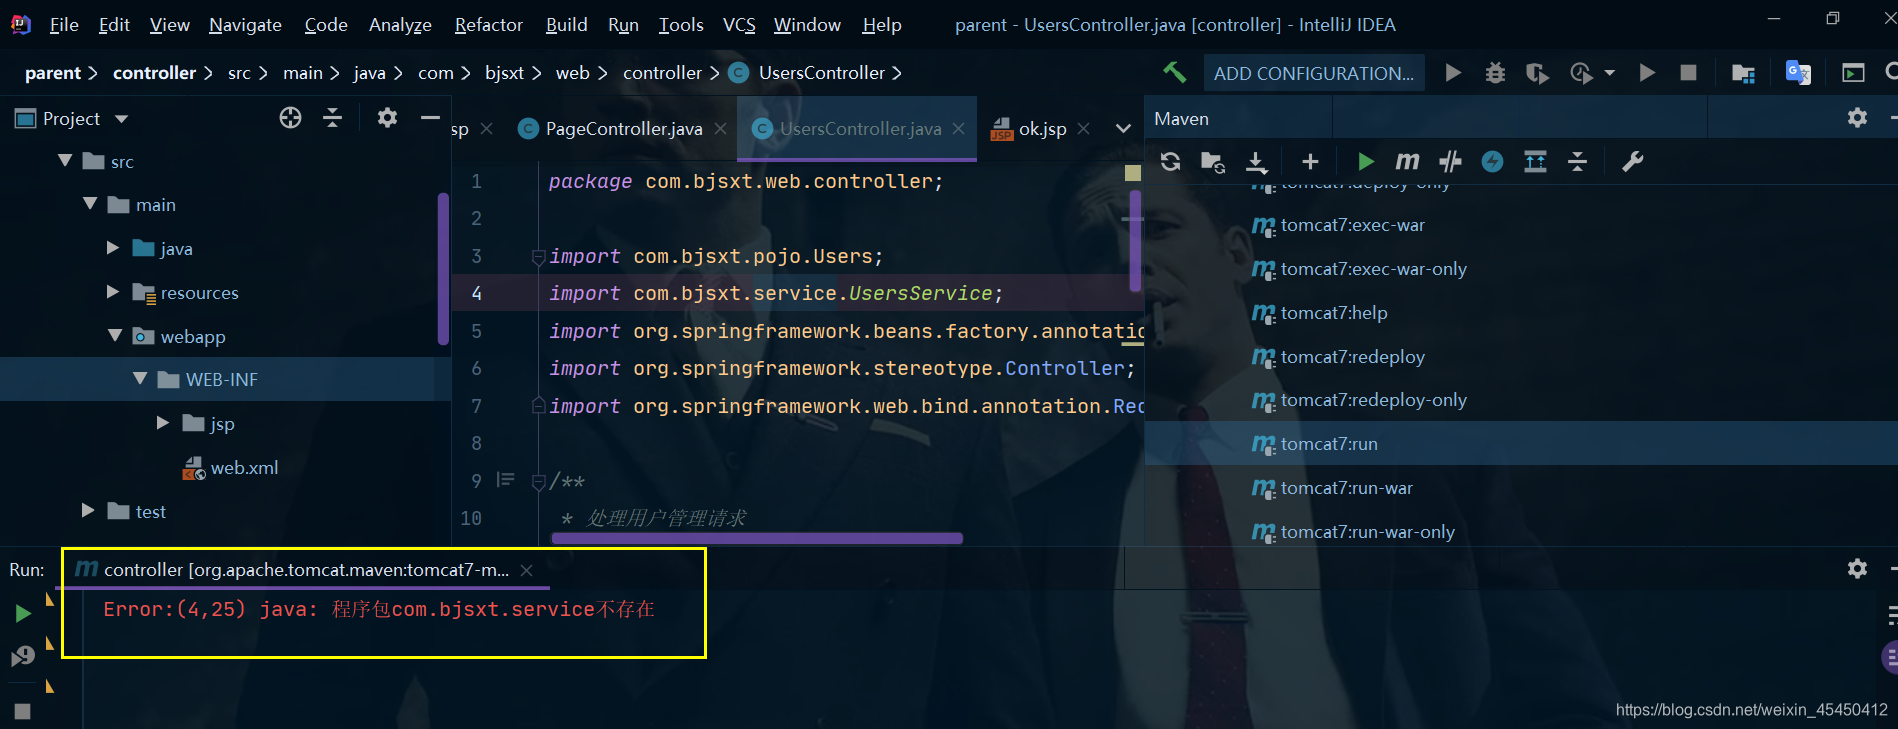Collapse the src folder
1898x729 pixels.
click(65, 160)
